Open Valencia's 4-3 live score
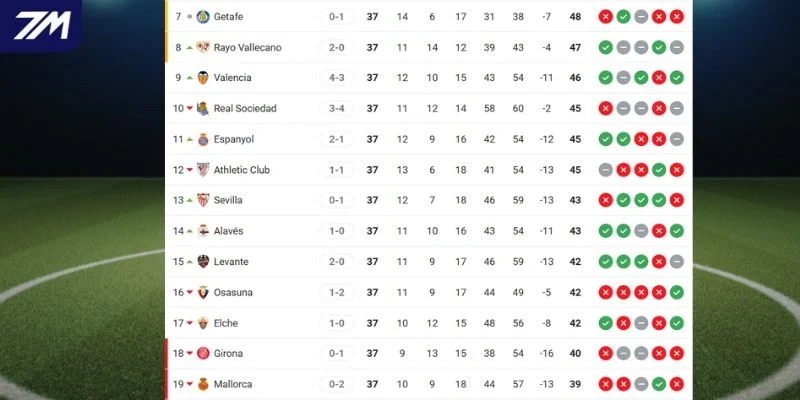The width and height of the screenshot is (800, 400). 337,78
